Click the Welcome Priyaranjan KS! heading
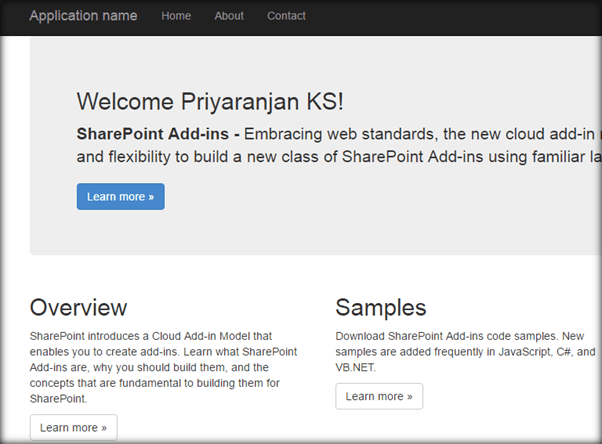Image resolution: width=602 pixels, height=444 pixels. pos(210,101)
